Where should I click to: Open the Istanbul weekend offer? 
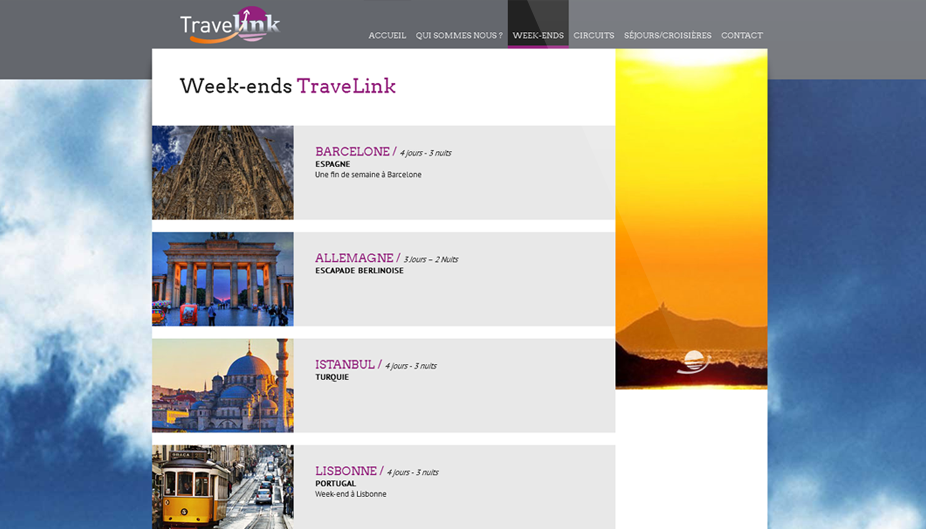345,364
